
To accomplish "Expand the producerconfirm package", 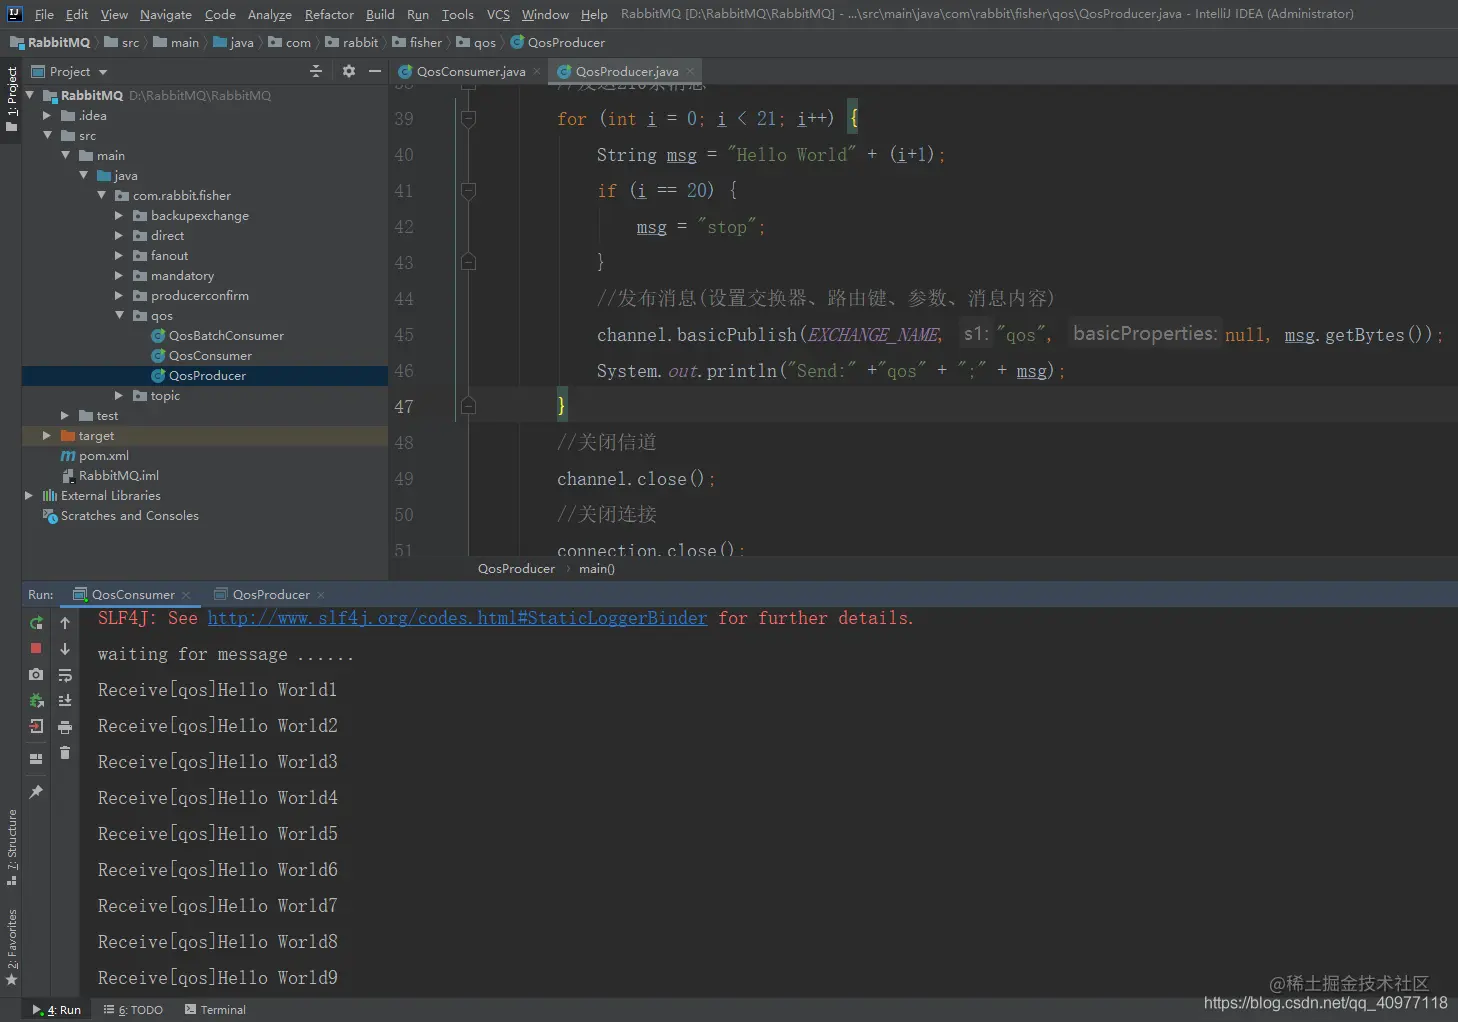I will coord(119,295).
